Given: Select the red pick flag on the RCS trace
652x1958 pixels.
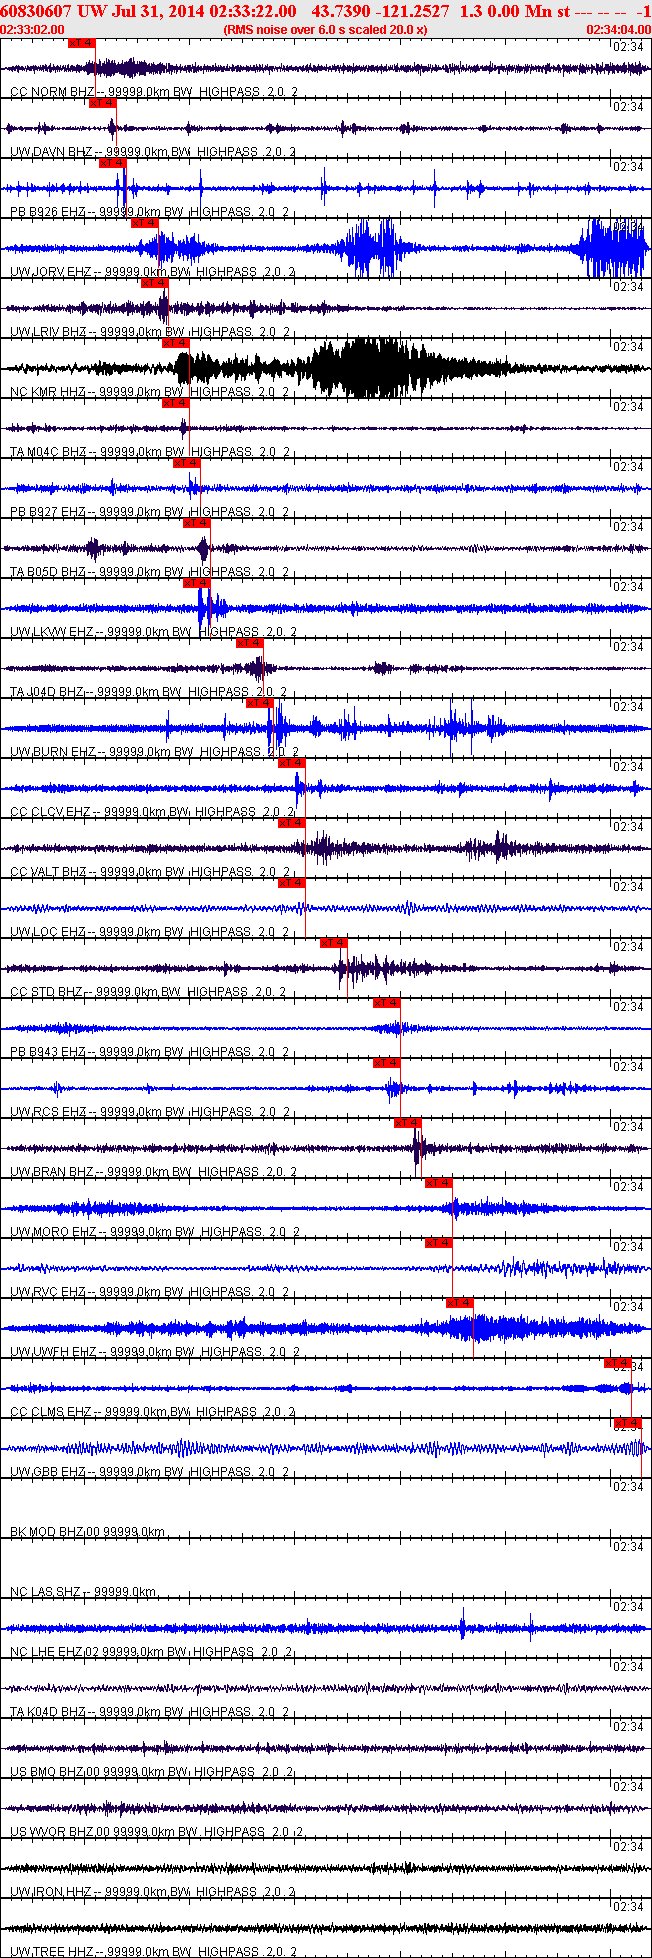Looking at the screenshot, I should tap(386, 1063).
